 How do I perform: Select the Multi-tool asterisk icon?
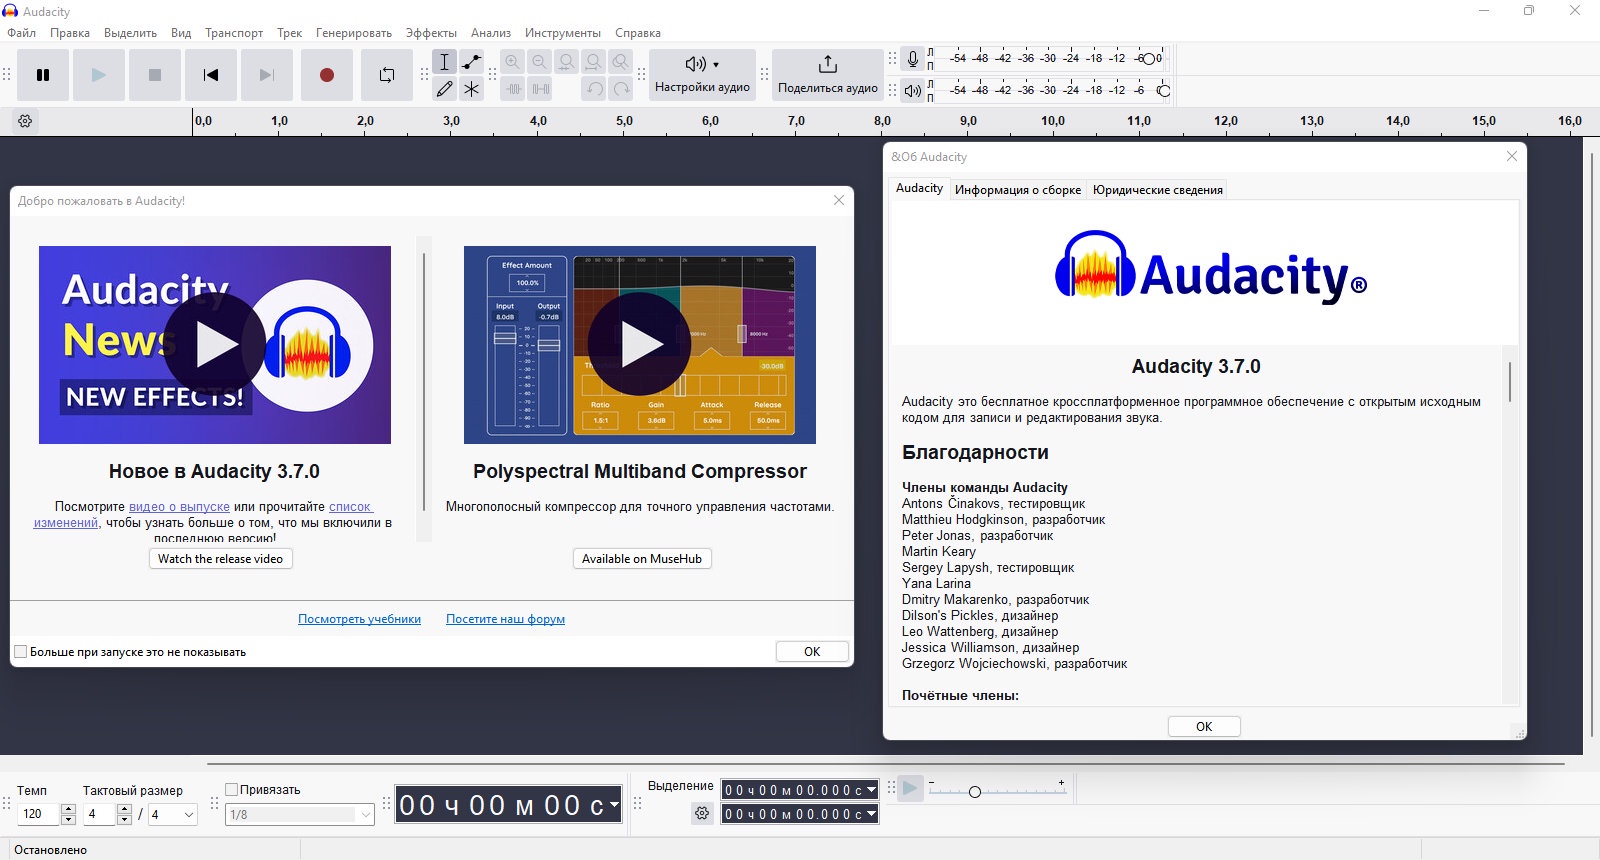coord(472,89)
